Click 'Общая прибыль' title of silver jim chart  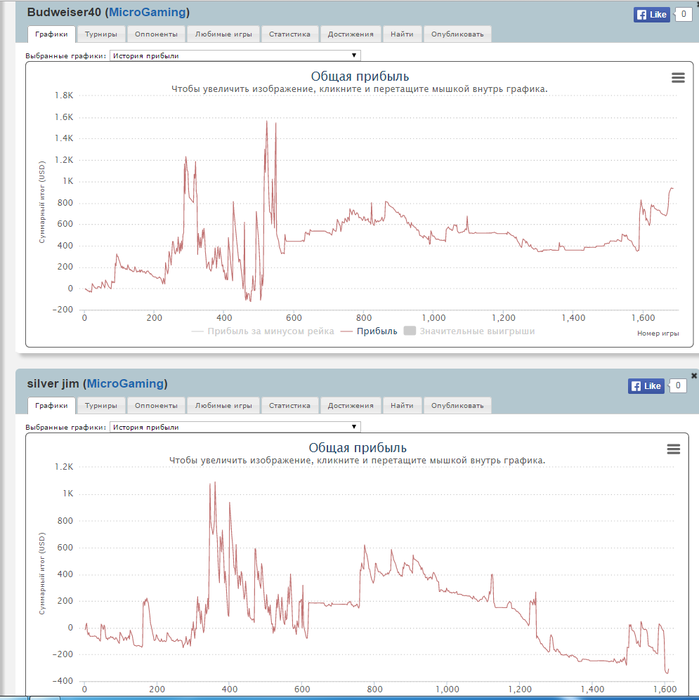coord(358,448)
